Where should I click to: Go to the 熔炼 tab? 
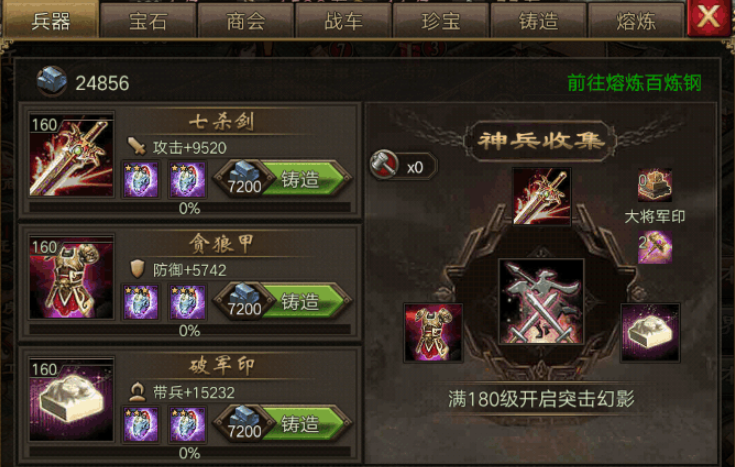[636, 22]
